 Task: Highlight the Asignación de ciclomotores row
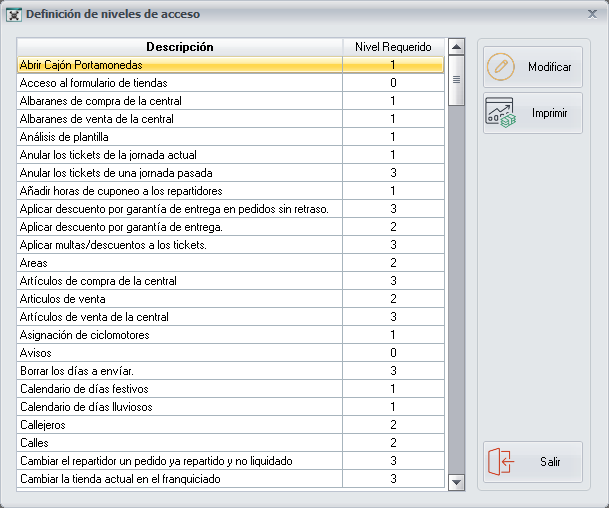(180, 335)
